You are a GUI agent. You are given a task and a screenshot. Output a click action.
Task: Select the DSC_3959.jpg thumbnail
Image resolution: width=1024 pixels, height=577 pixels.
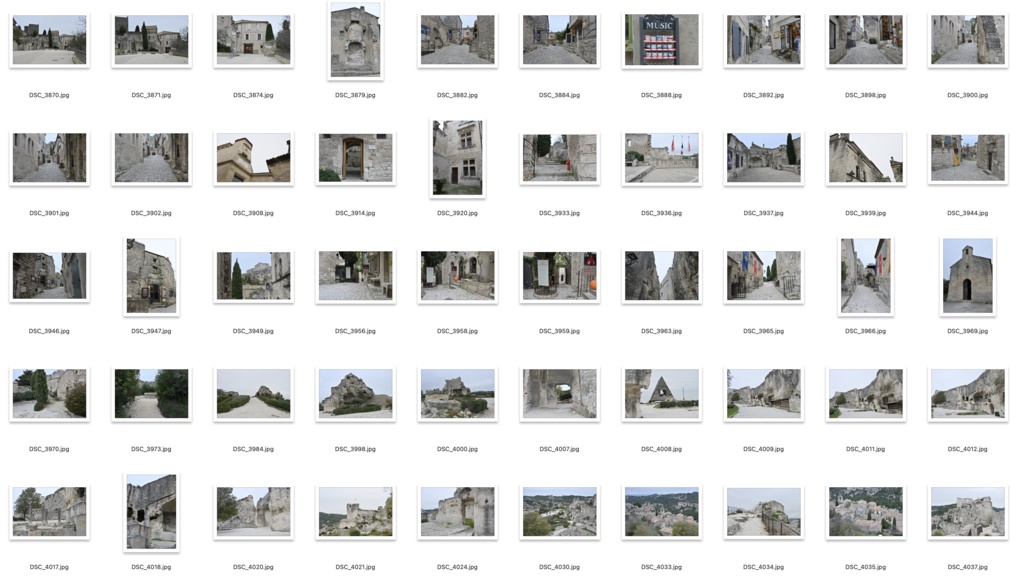click(560, 275)
